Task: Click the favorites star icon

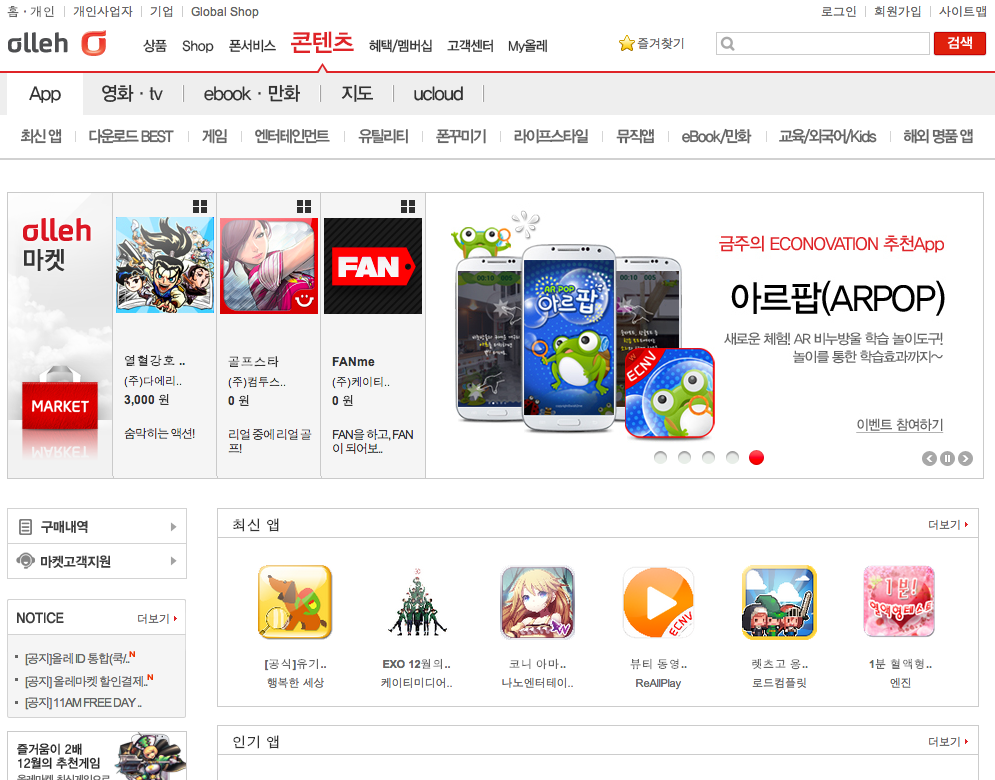Action: 626,43
